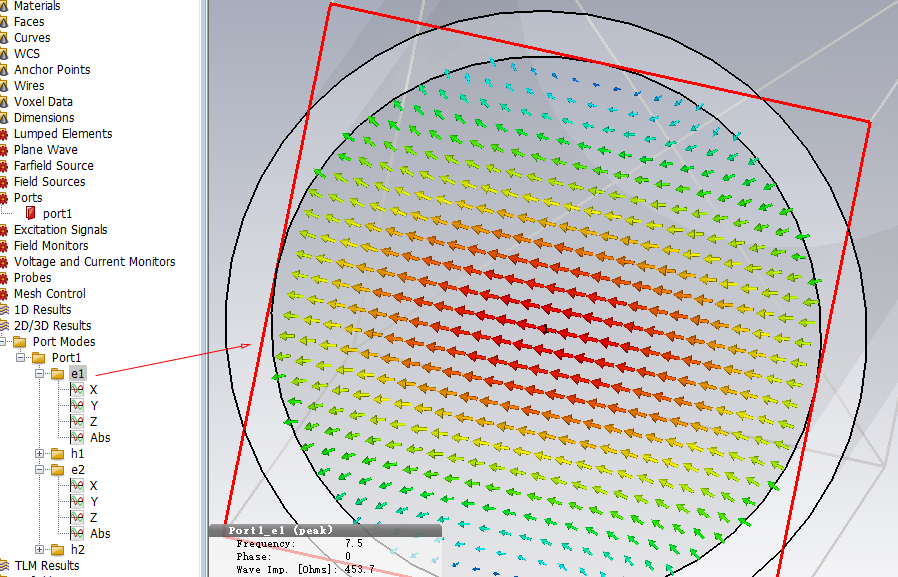Open the e2 Abs result icon
This screenshot has width=898, height=577.
coord(77,534)
